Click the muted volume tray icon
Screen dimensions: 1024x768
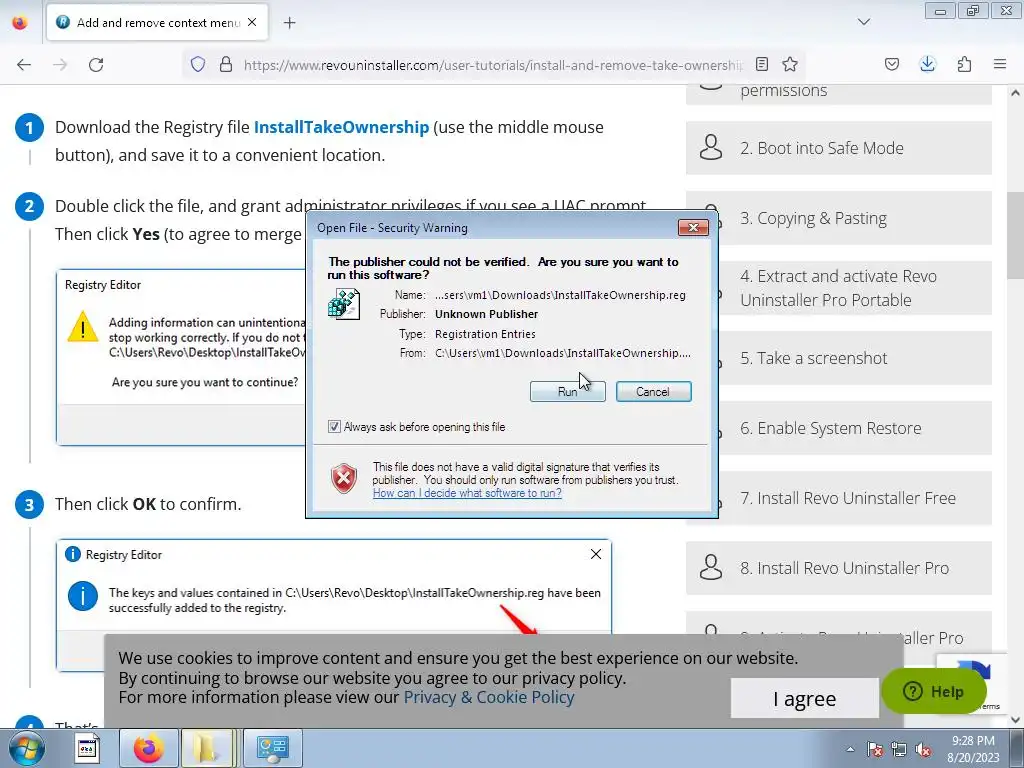(x=923, y=749)
